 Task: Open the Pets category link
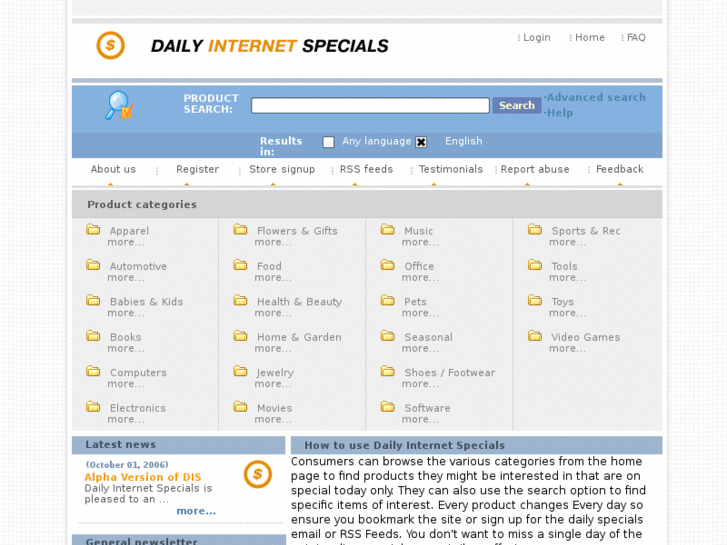415,302
